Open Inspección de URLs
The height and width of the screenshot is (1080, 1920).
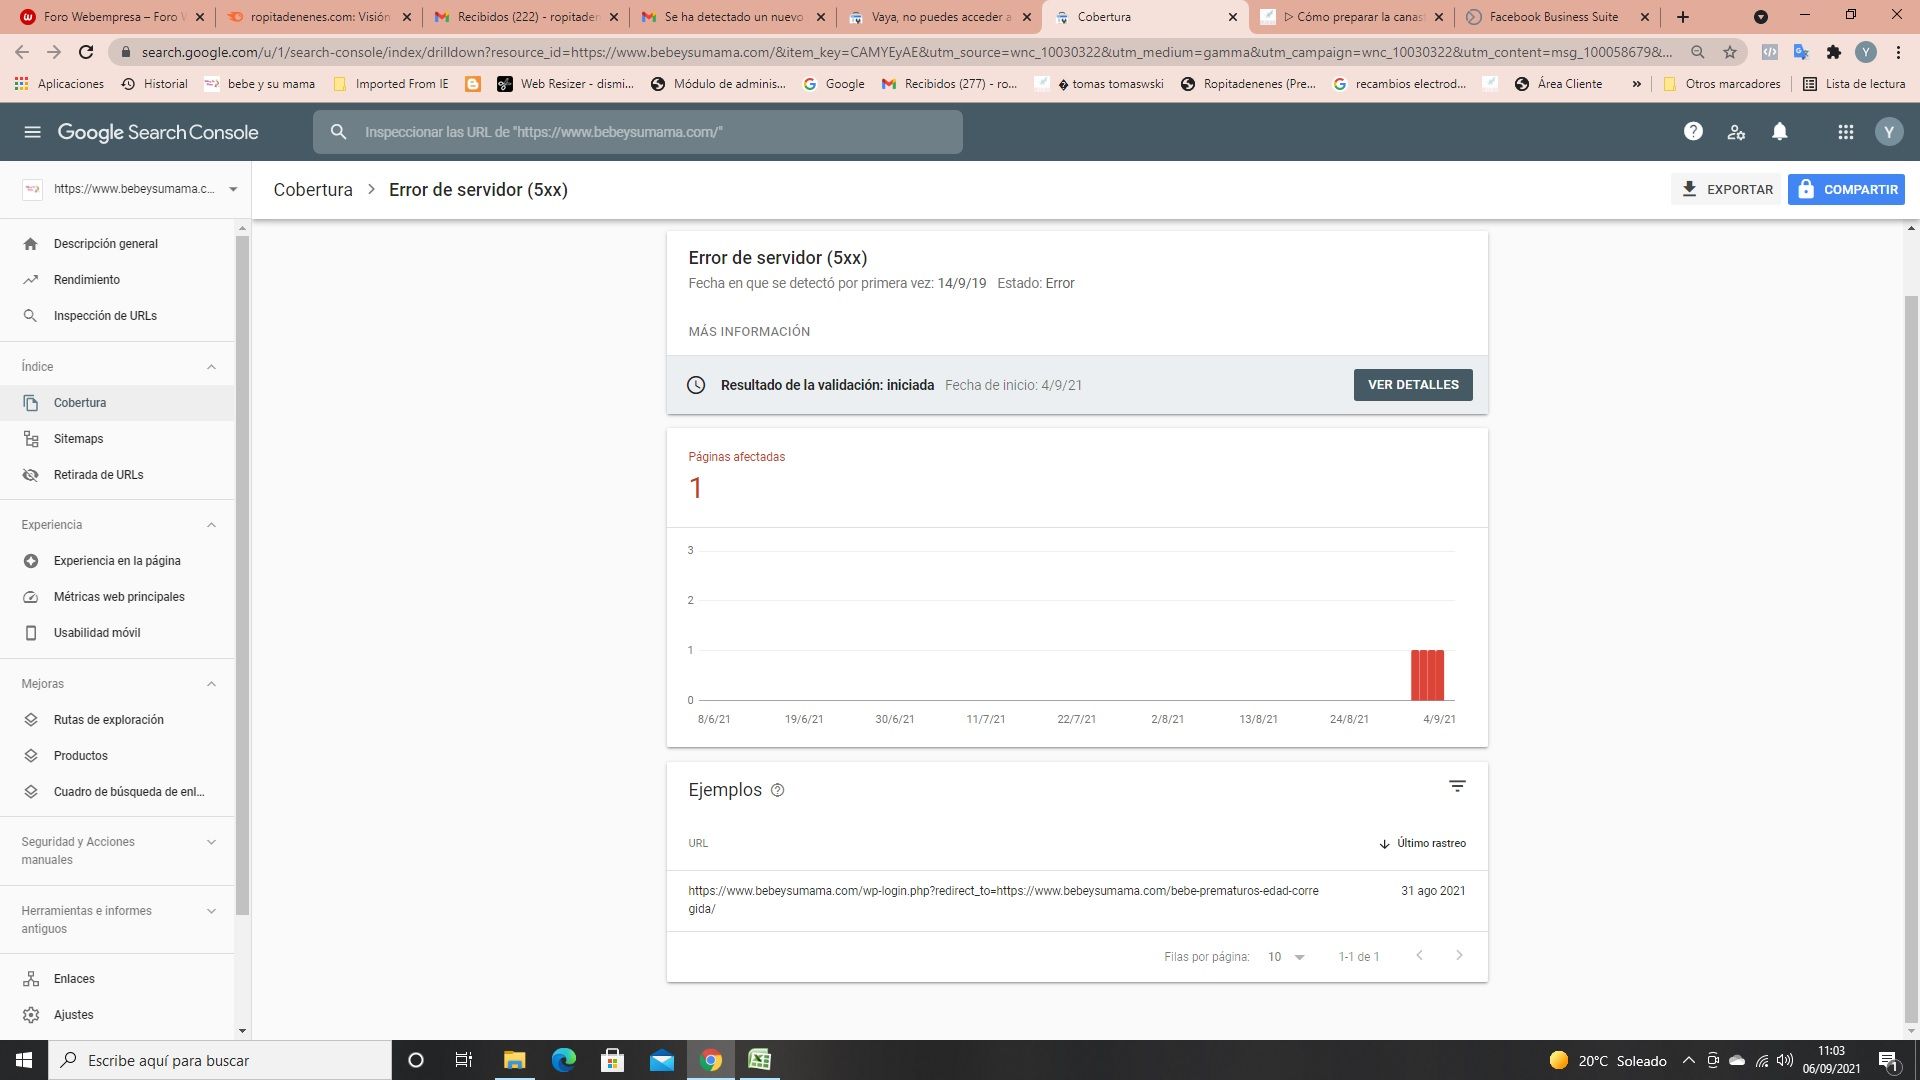pos(117,316)
